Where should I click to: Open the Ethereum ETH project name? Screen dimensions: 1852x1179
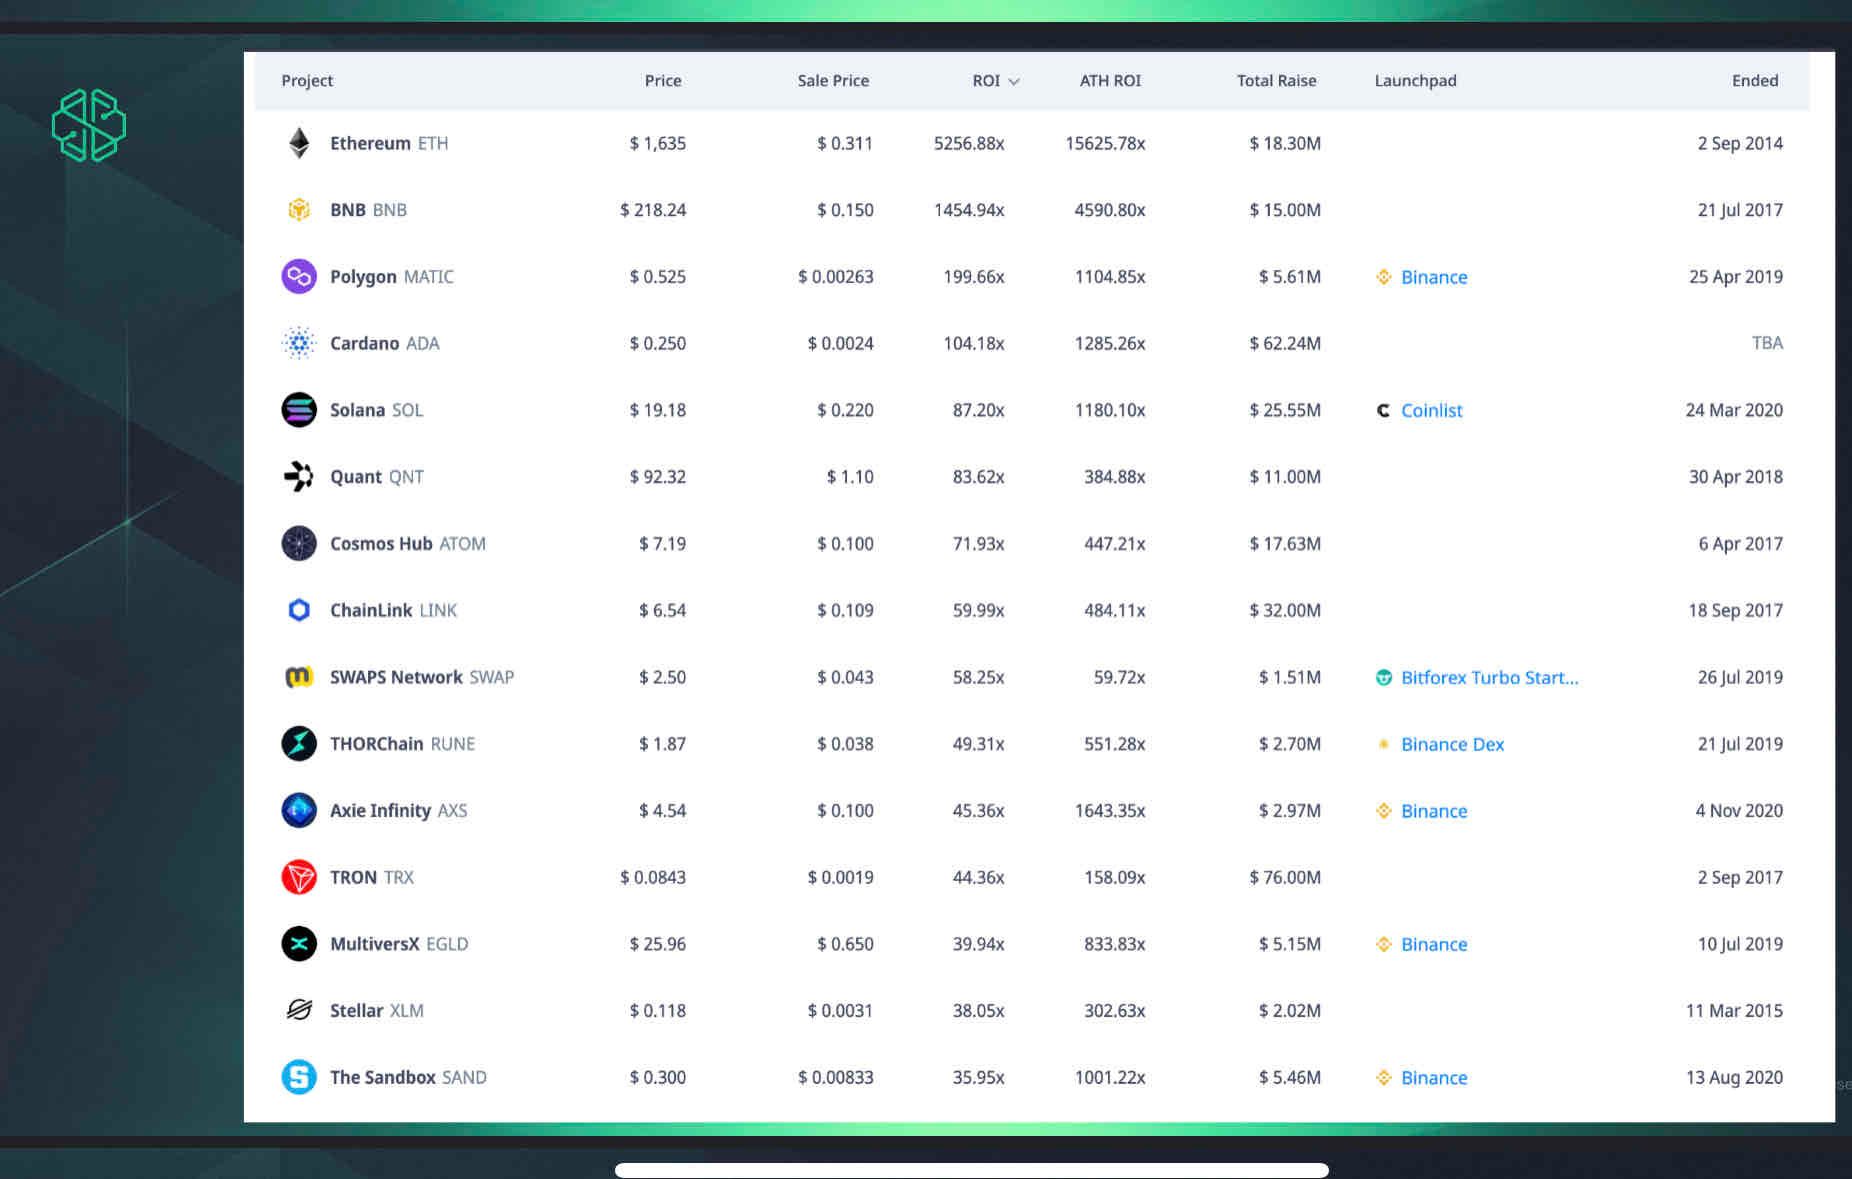coord(389,143)
